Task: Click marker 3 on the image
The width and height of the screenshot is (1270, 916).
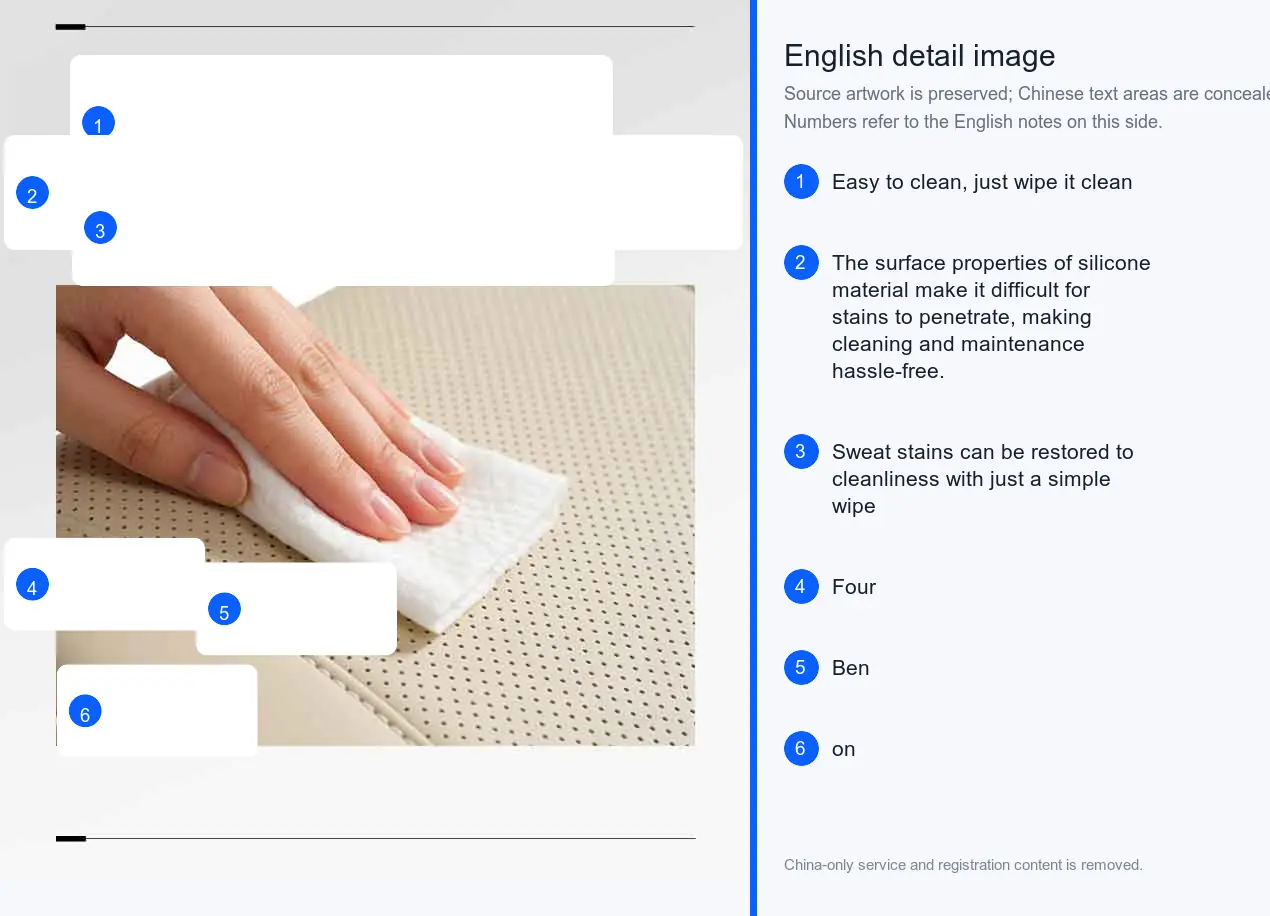Action: tap(100, 228)
